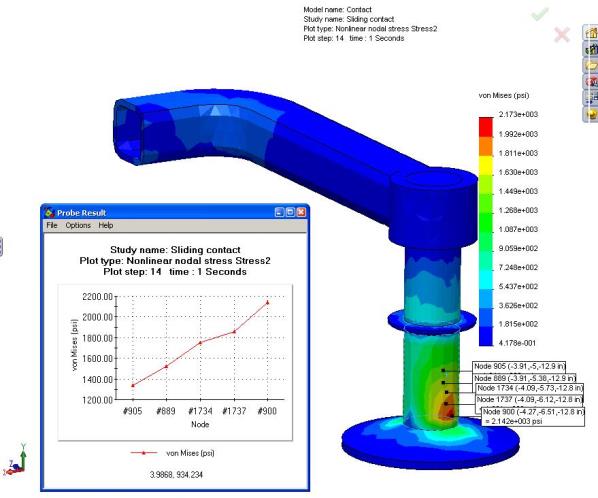
Task: Click the task pane icon below the red one
Action: tap(591, 98)
